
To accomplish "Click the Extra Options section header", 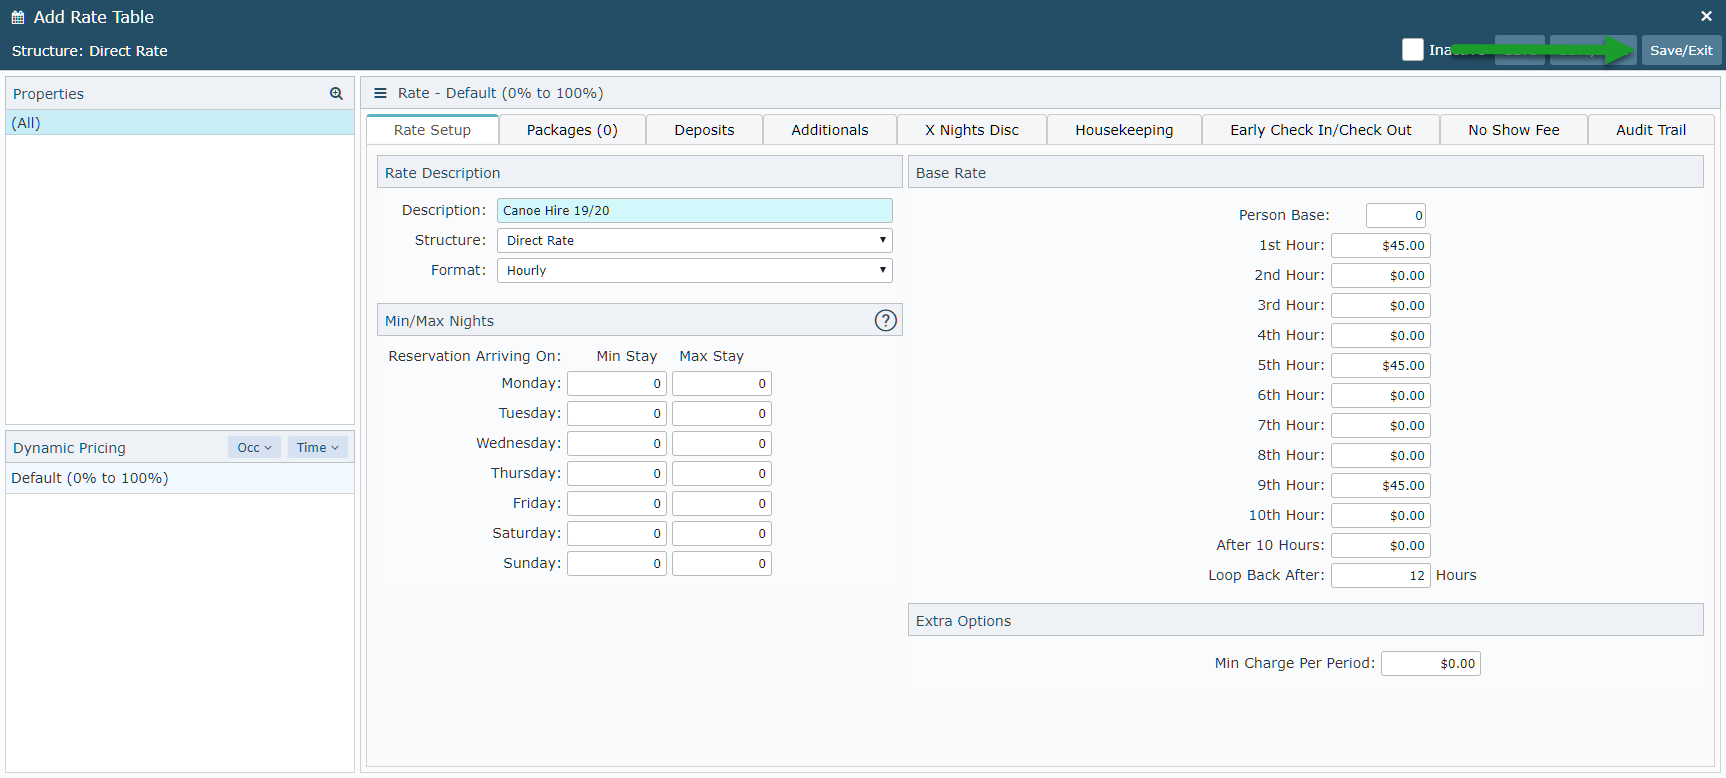I will pos(1305,620).
